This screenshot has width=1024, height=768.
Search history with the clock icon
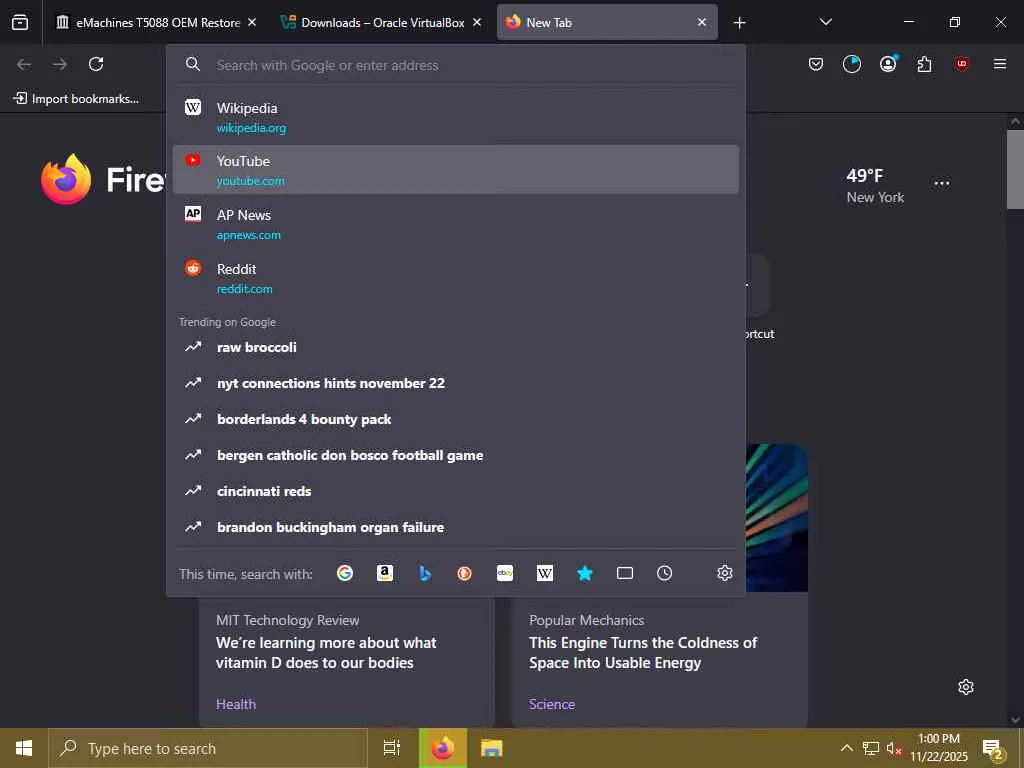[x=664, y=573]
